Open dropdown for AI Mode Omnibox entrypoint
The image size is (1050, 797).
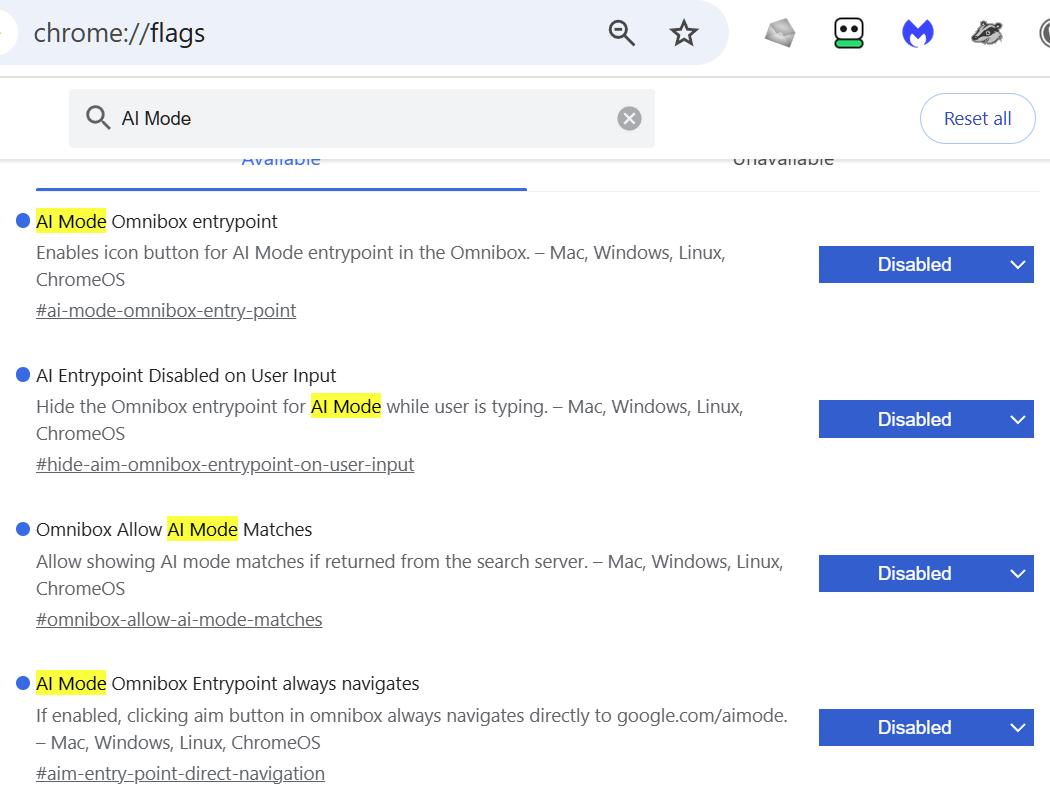(x=926, y=265)
